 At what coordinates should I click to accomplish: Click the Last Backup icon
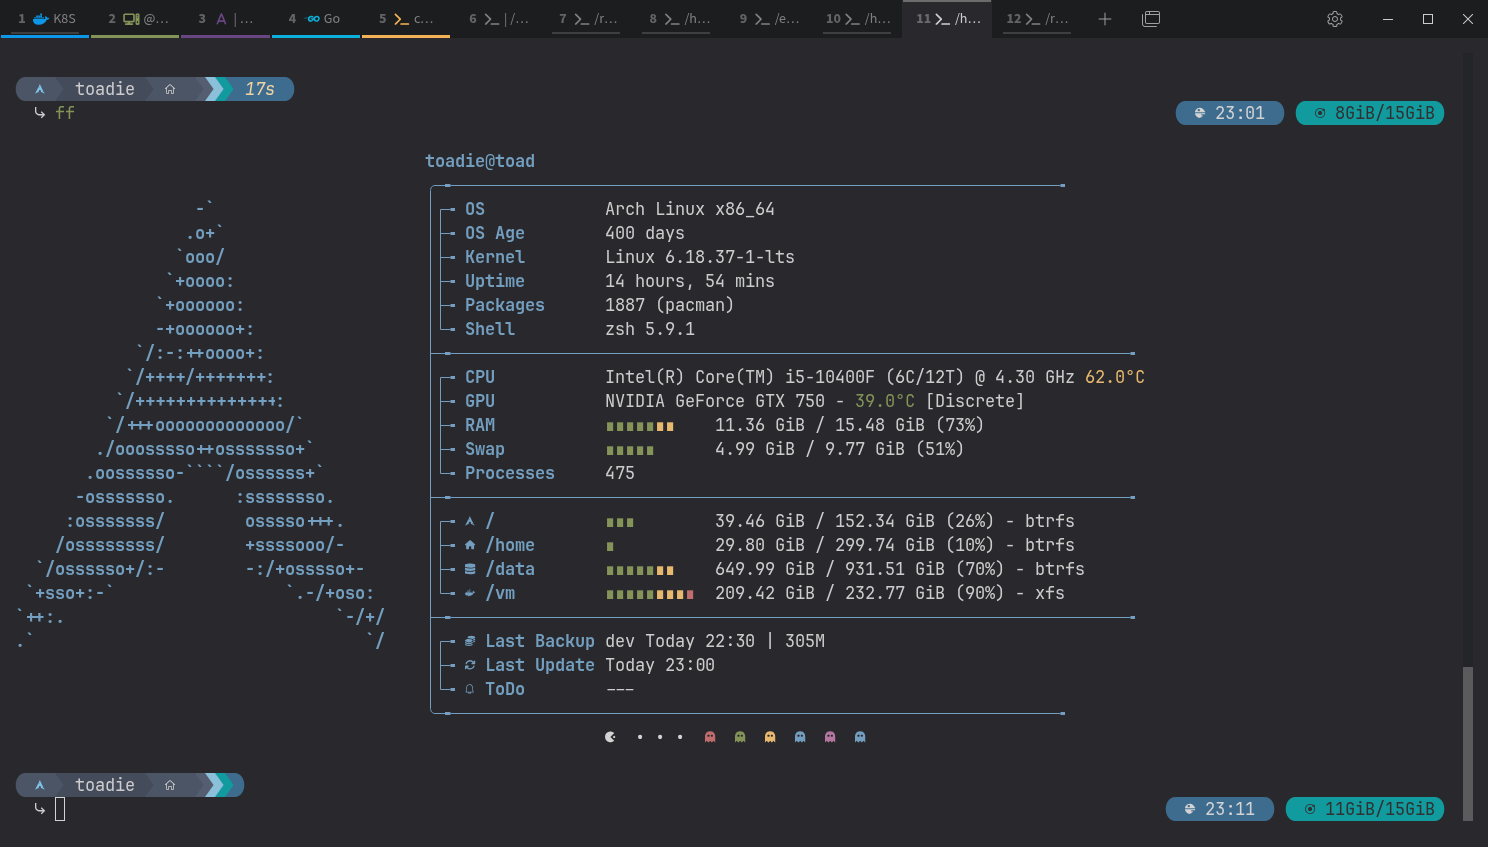(x=470, y=641)
